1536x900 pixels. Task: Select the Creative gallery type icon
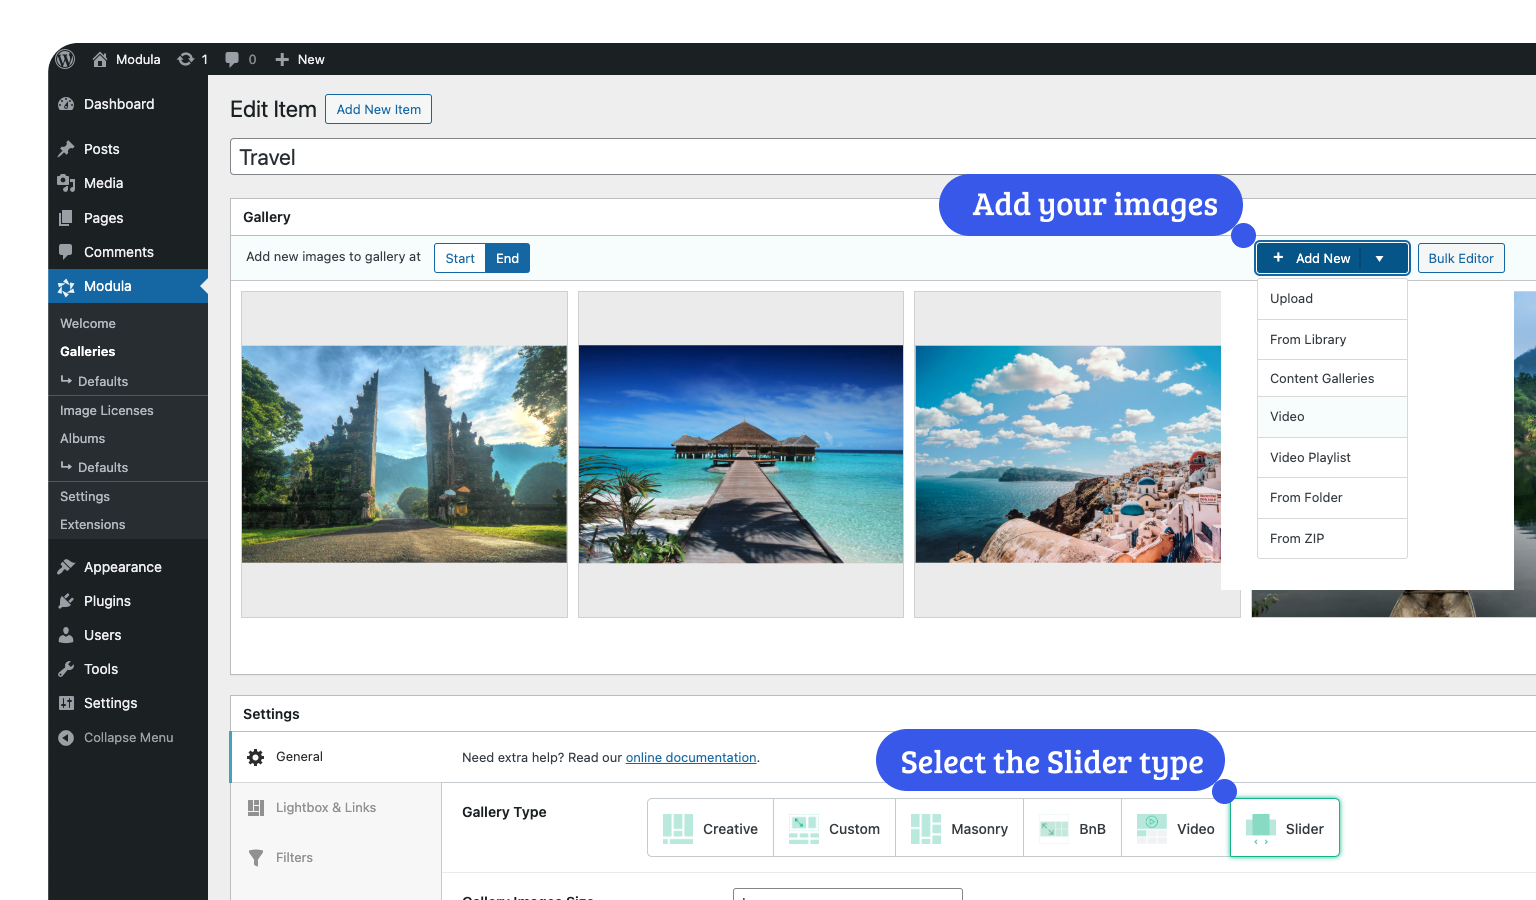click(678, 828)
